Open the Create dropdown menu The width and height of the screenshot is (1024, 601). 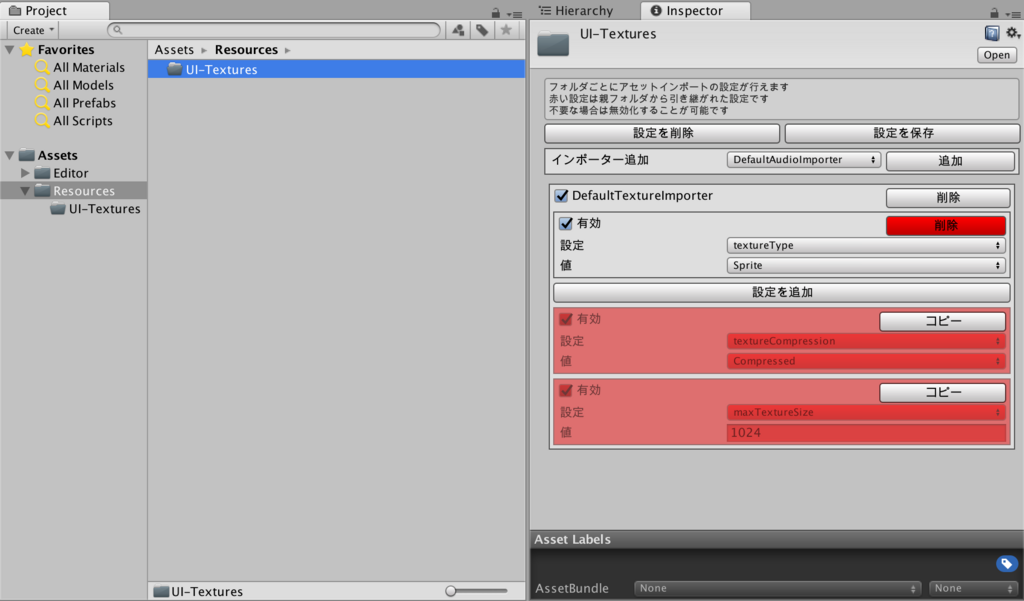click(x=33, y=30)
